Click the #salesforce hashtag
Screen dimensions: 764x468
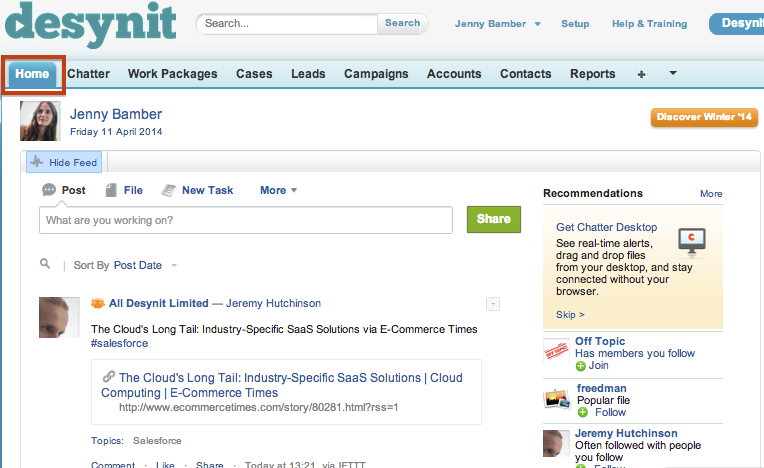point(119,343)
